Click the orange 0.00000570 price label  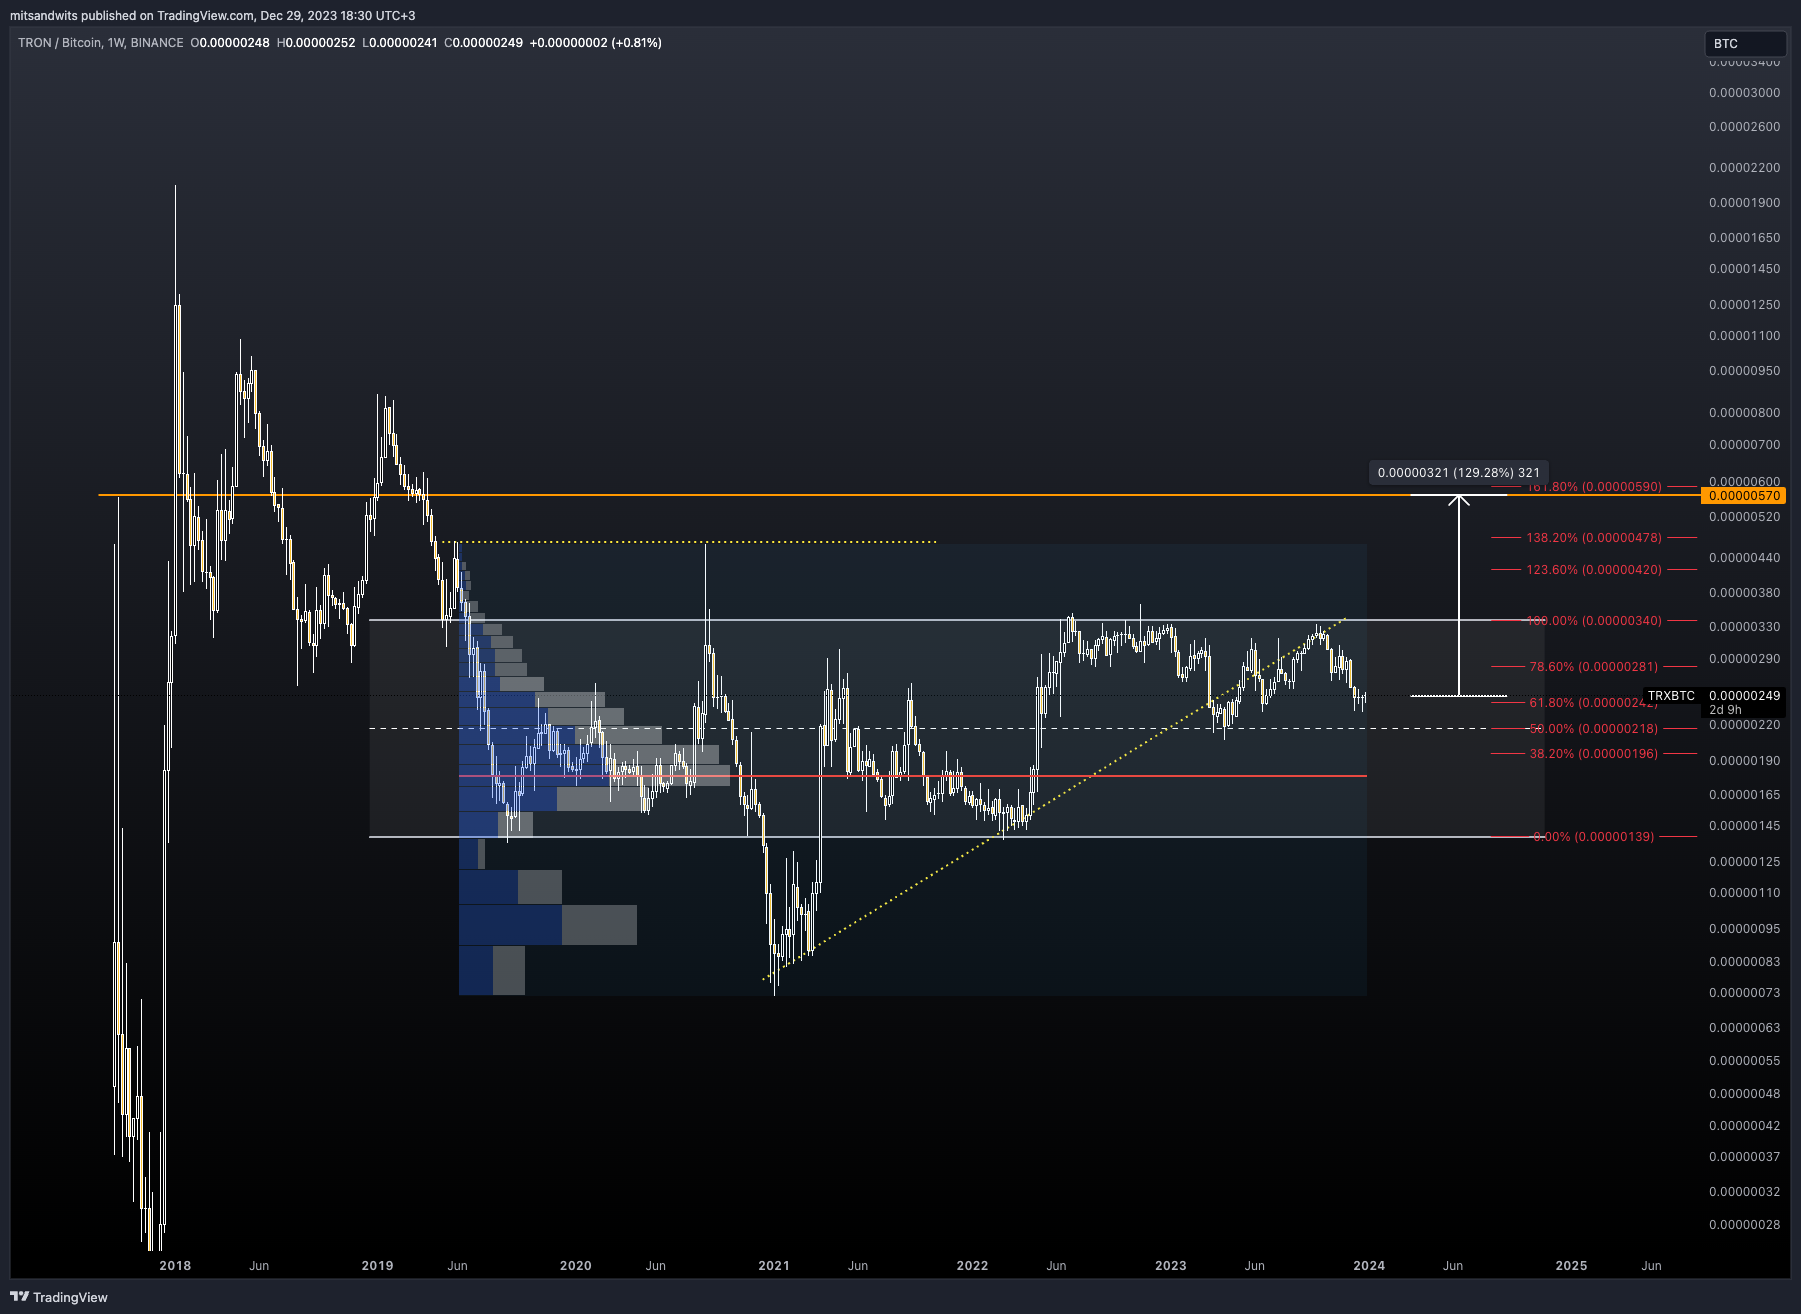click(x=1744, y=495)
